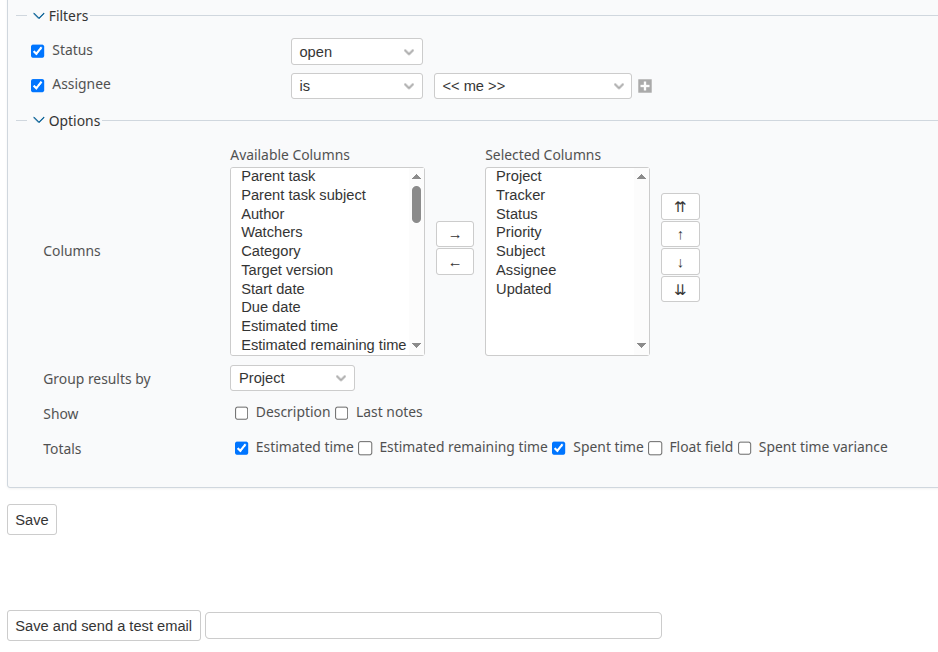Collapse the Filters section chevron
The image size is (938, 652).
tap(39, 16)
